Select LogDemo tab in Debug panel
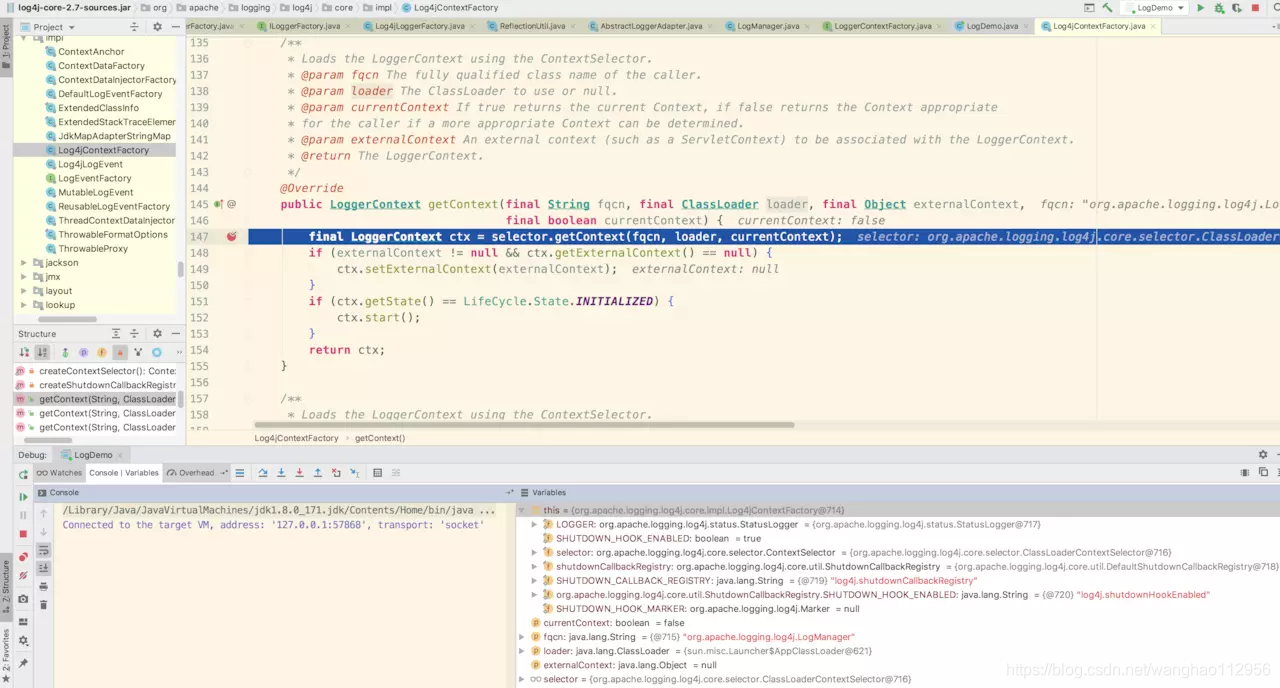This screenshot has height=688, width=1280. pos(94,455)
